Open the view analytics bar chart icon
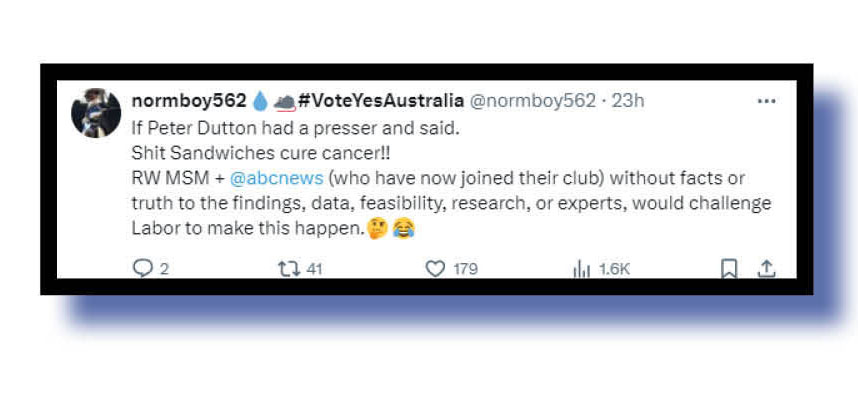858x402 pixels. (x=581, y=268)
